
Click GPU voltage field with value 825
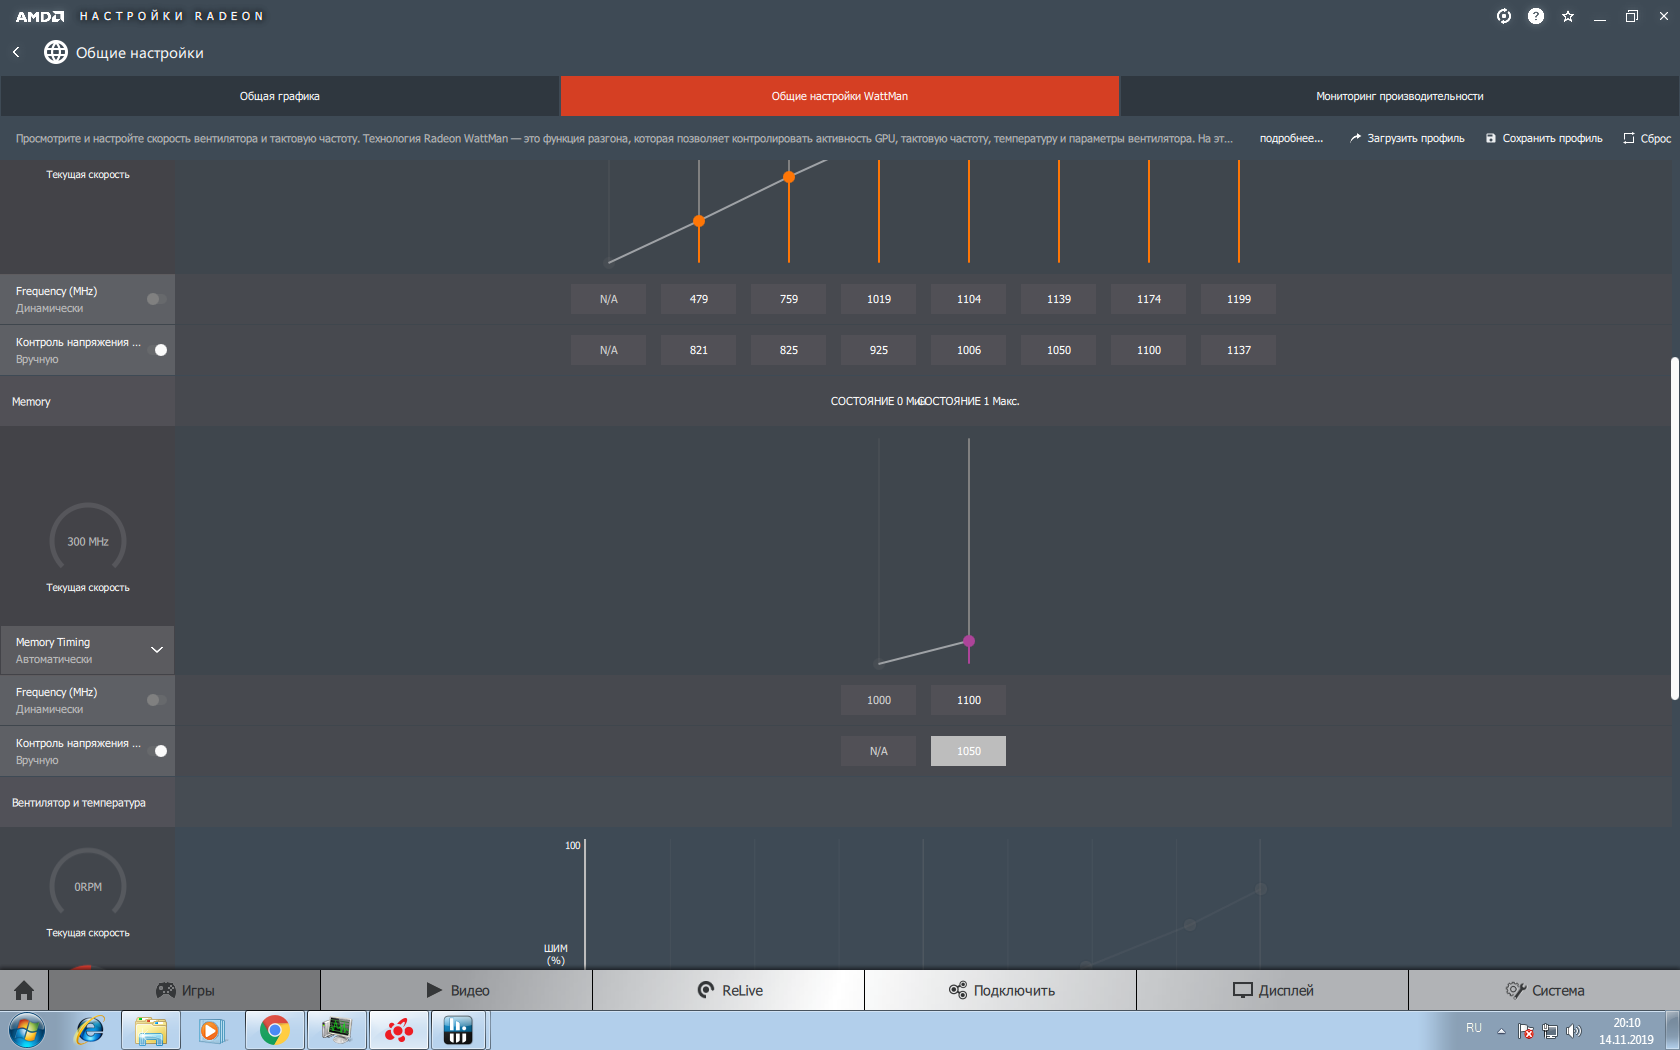point(789,350)
